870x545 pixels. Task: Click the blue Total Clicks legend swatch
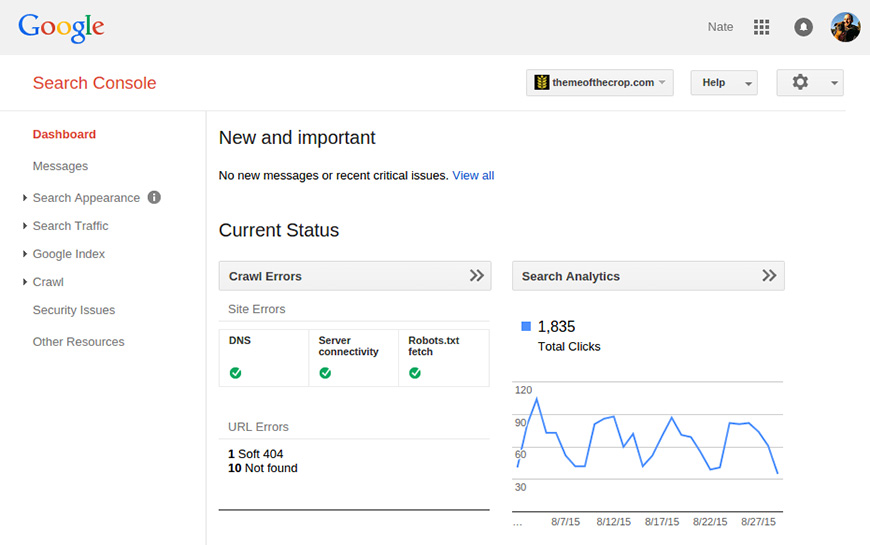coord(526,326)
